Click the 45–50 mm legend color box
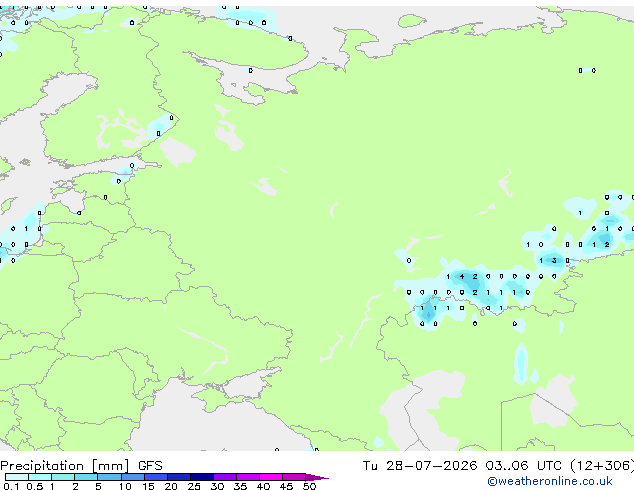The width and height of the screenshot is (634, 490). (294, 477)
